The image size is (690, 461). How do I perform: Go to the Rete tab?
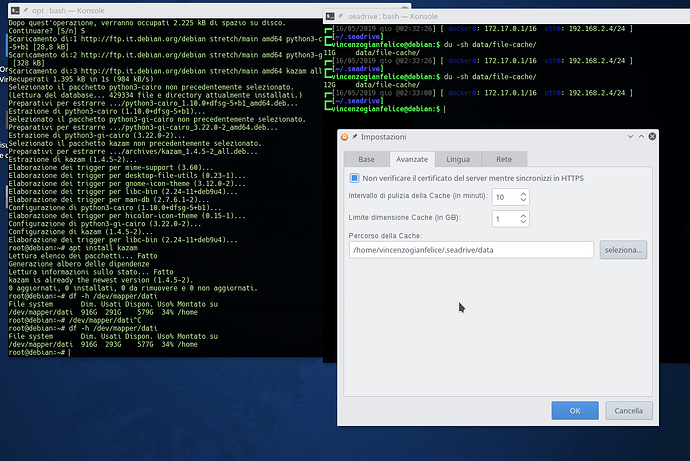[504, 159]
